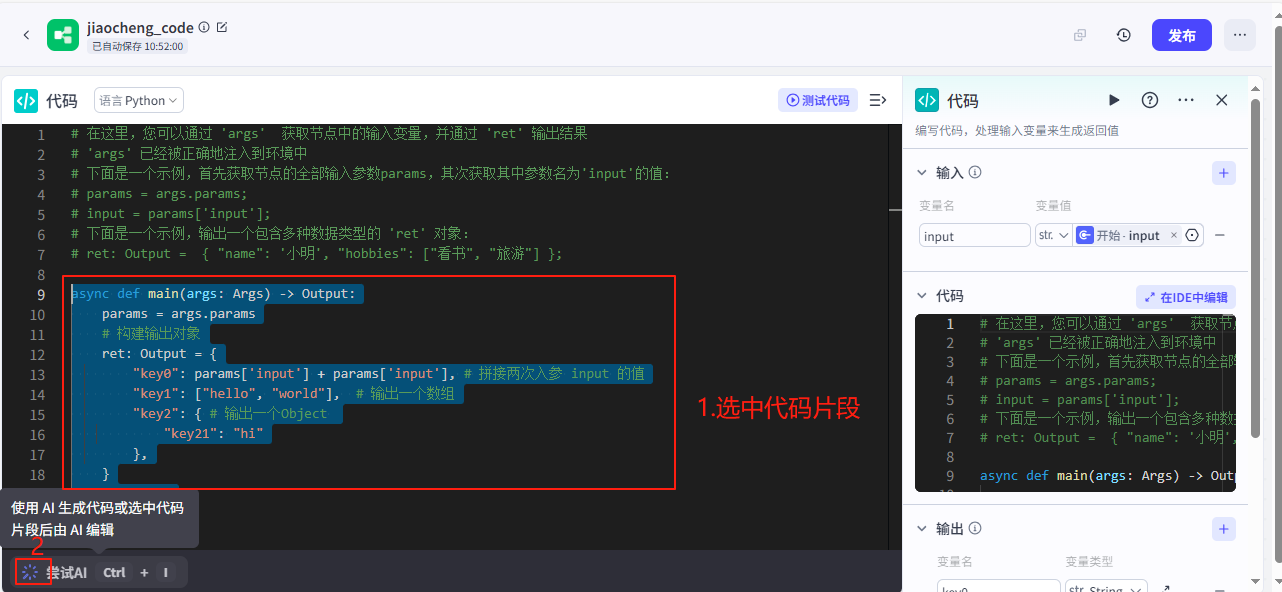Open the str. type dropdown for the input variable

click(x=1053, y=235)
